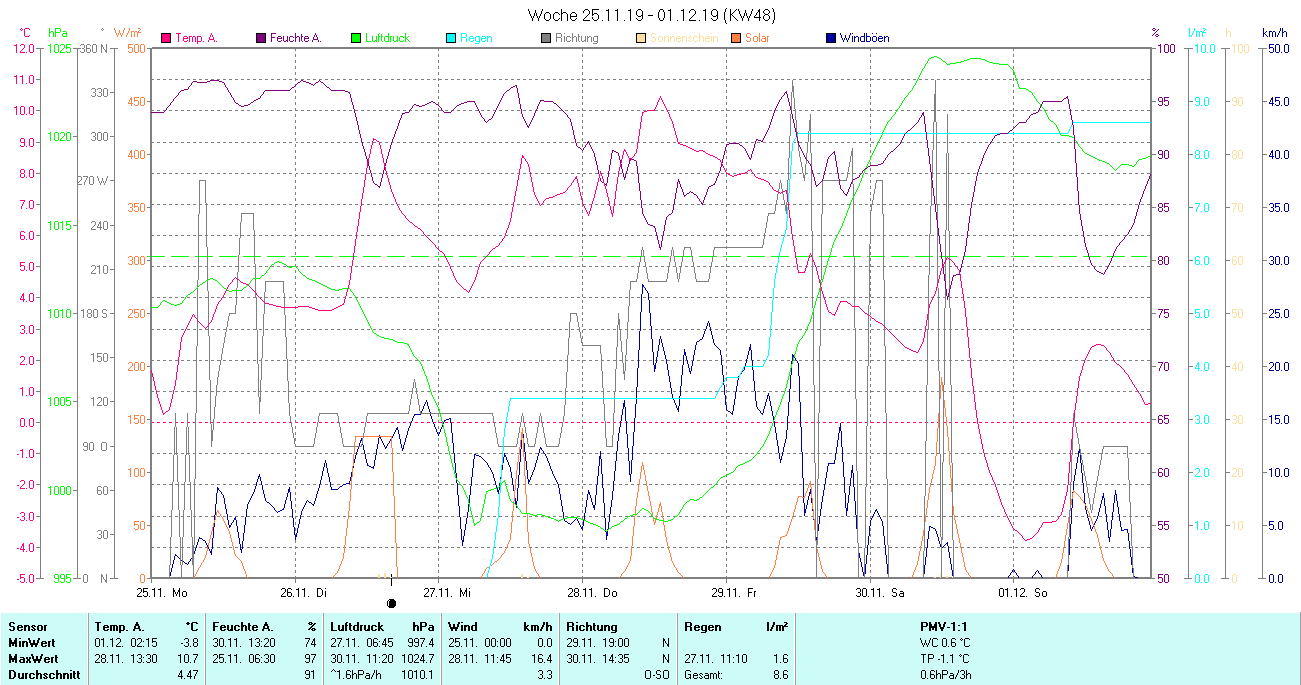
Task: Click the minimum temperature value '-3.8'
Action: pos(190,642)
